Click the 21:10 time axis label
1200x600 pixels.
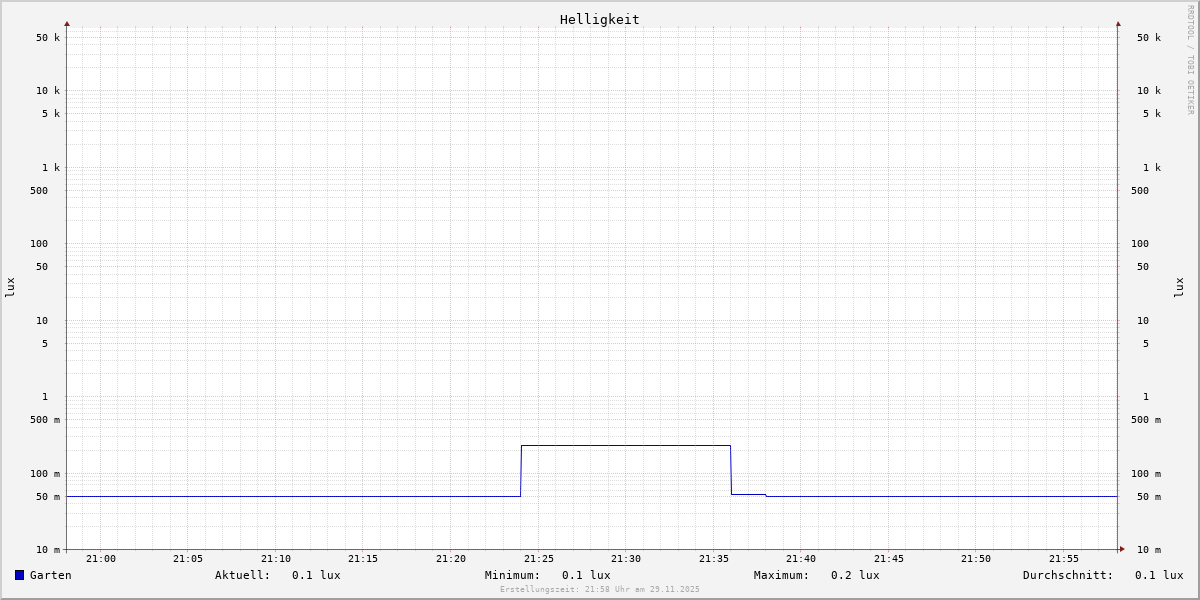(276, 559)
